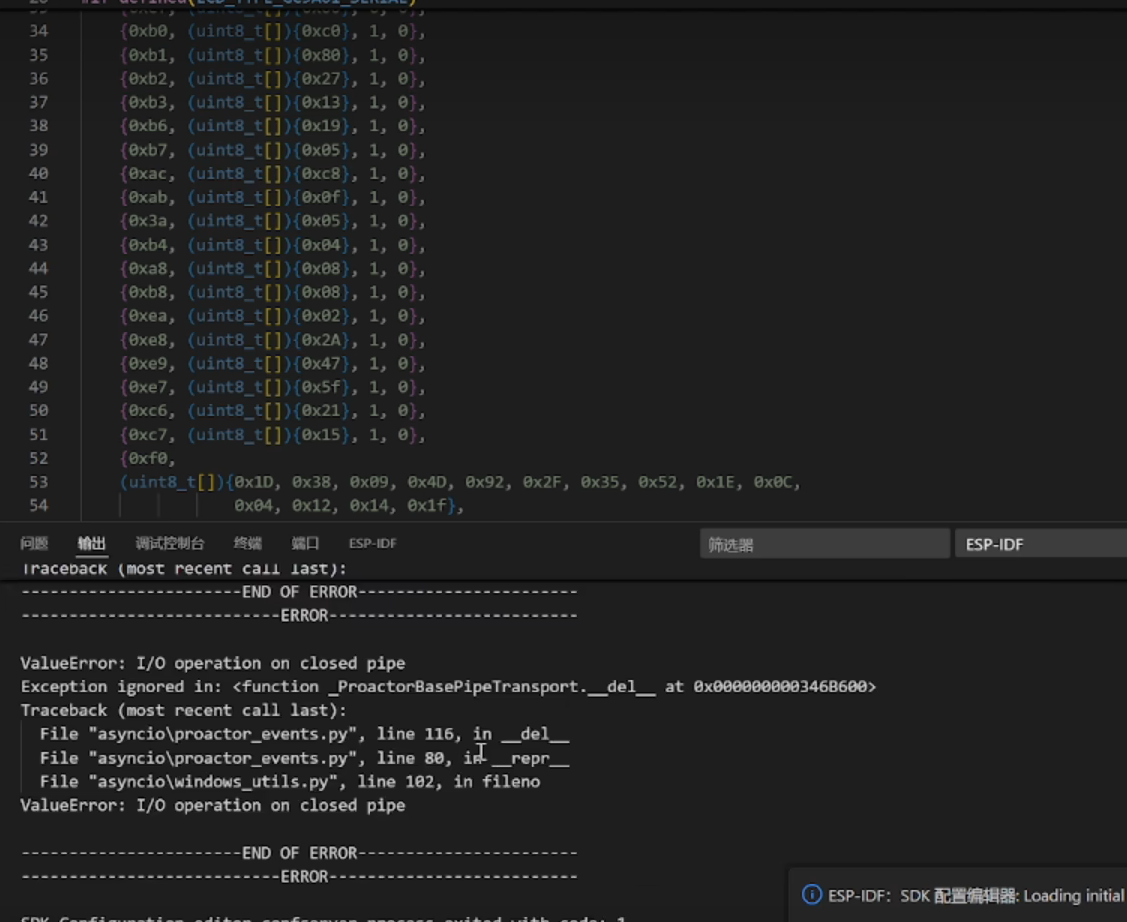Click the code line starting with {0xb7
Screen dimensions: 1127x922
tap(272, 149)
